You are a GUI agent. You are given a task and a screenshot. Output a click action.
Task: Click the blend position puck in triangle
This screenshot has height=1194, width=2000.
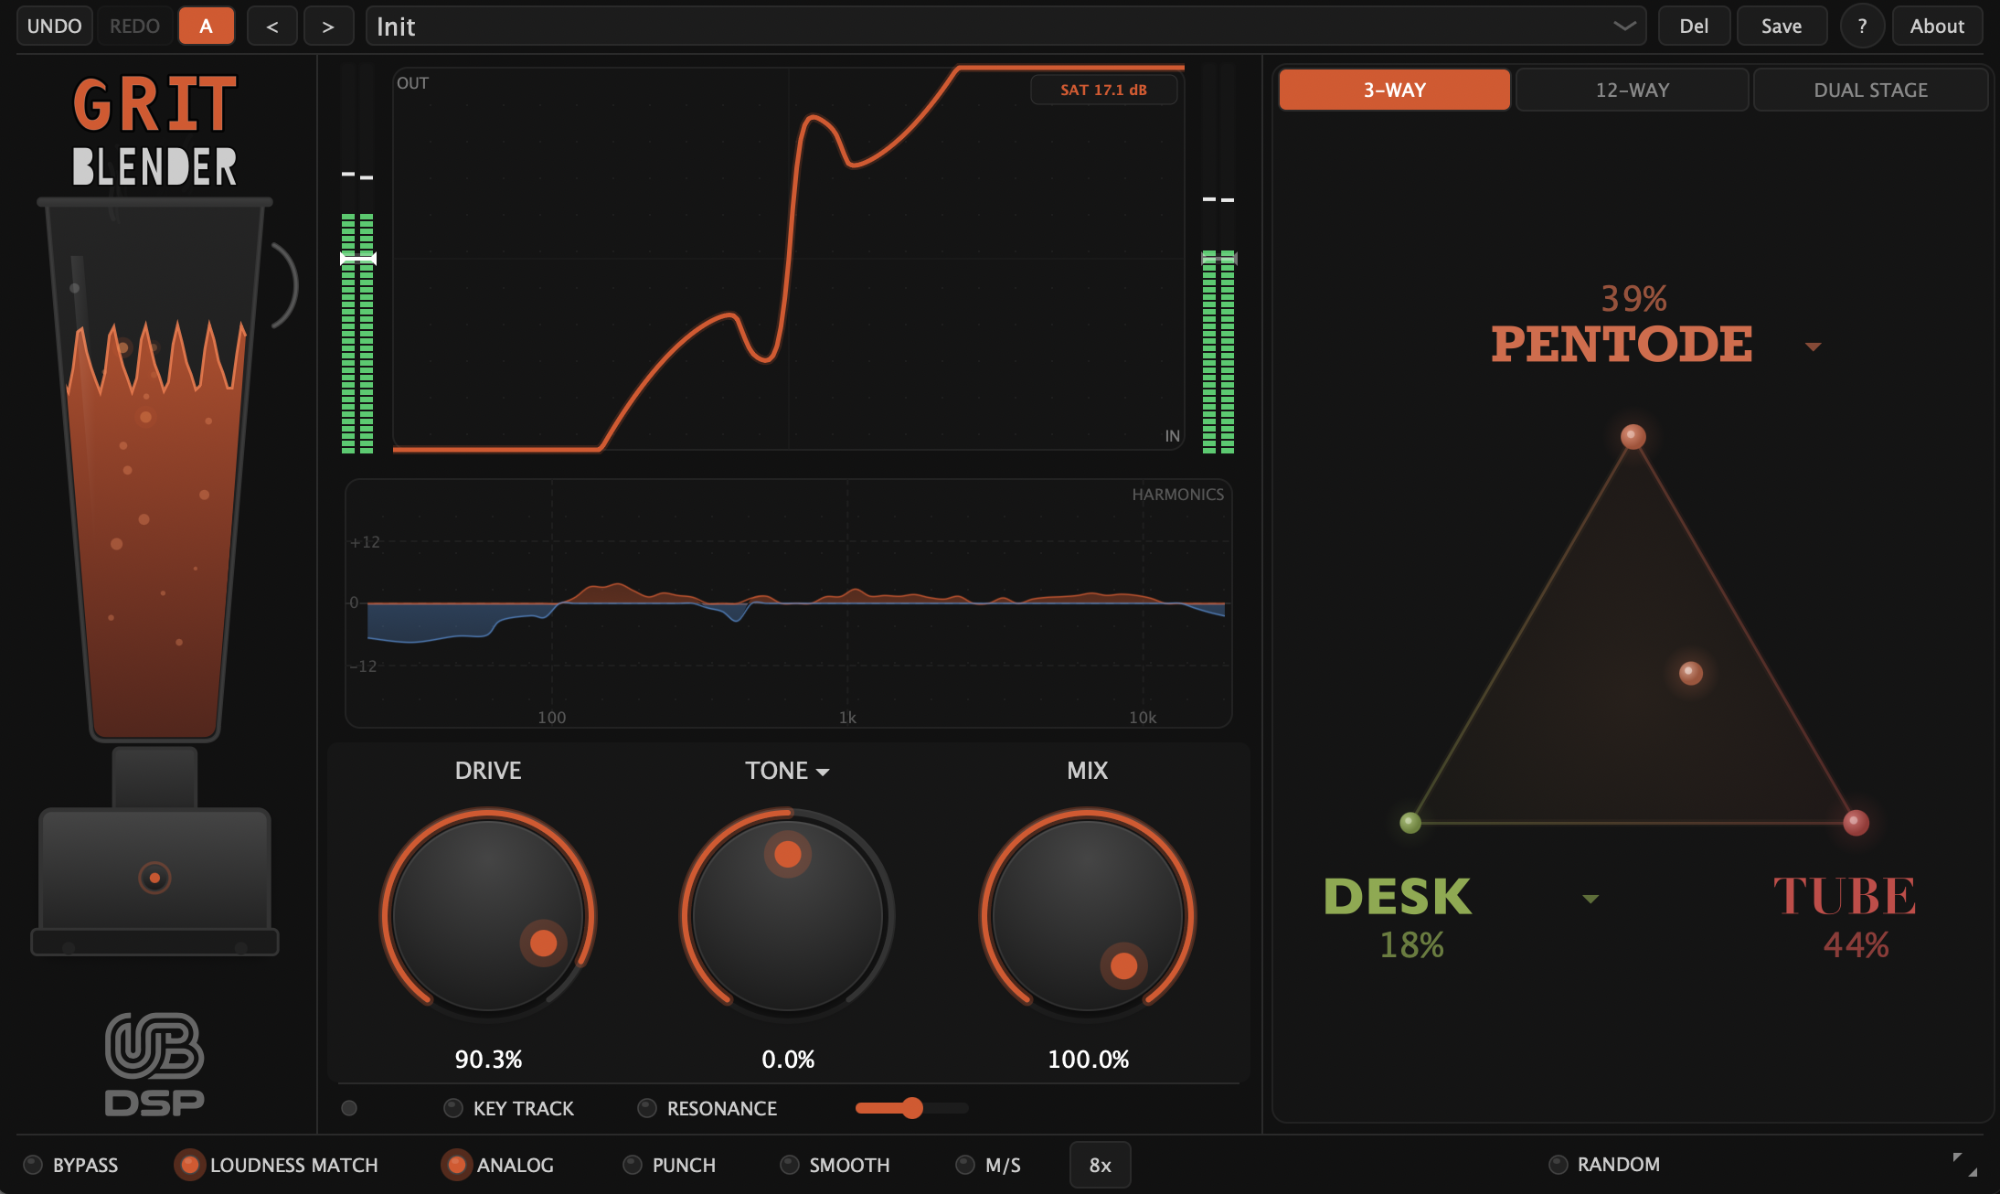click(1691, 673)
